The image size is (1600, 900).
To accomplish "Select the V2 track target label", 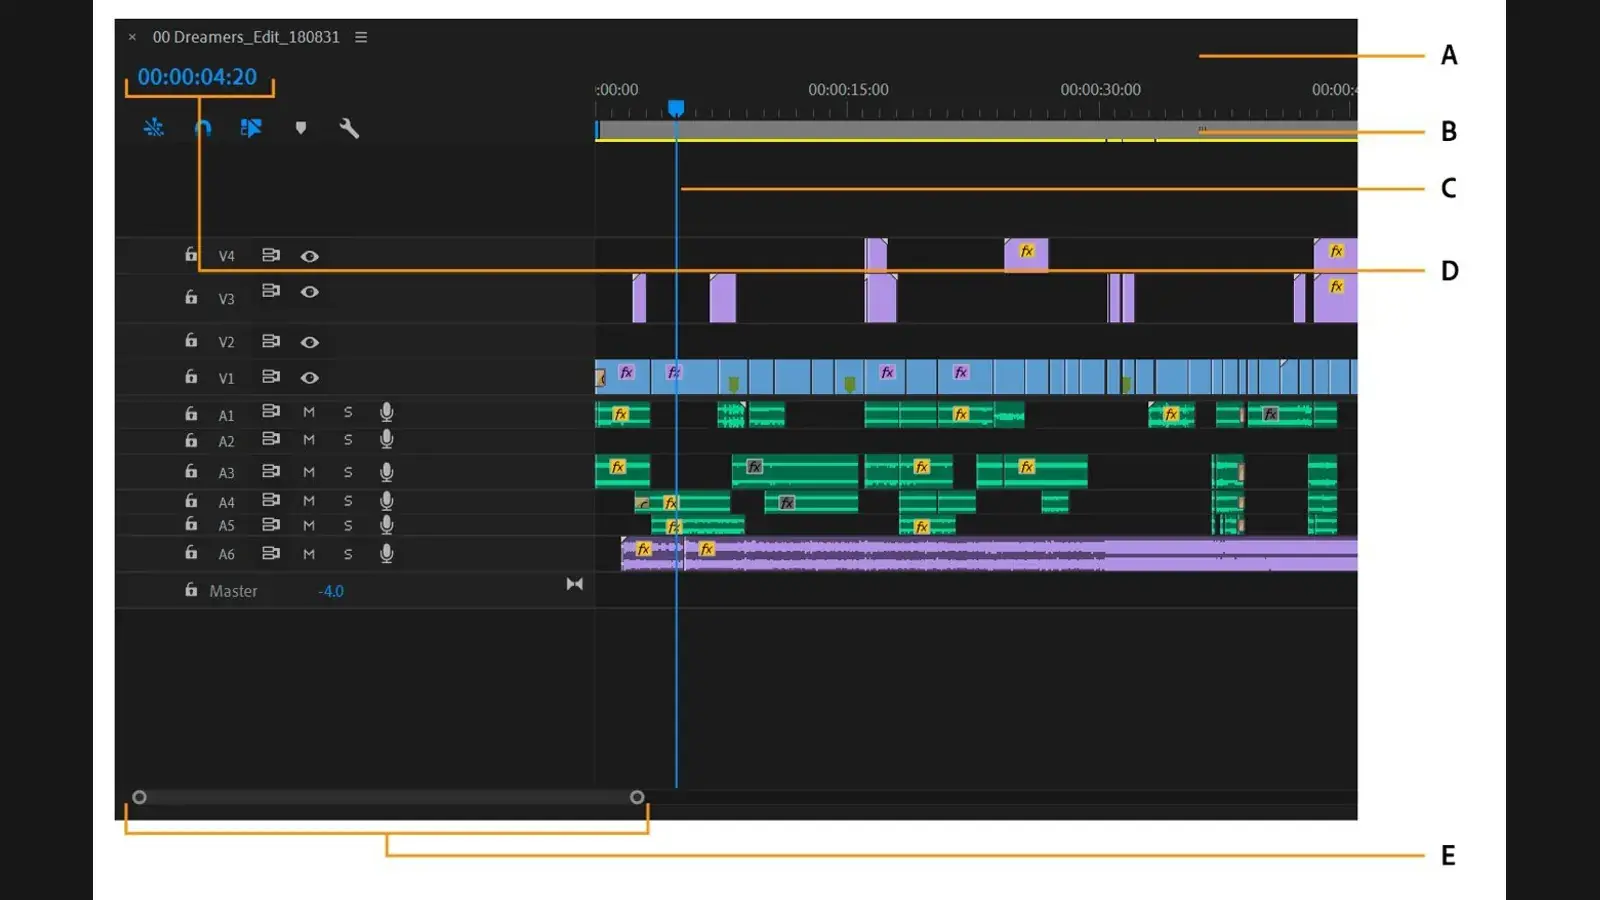I will 227,342.
